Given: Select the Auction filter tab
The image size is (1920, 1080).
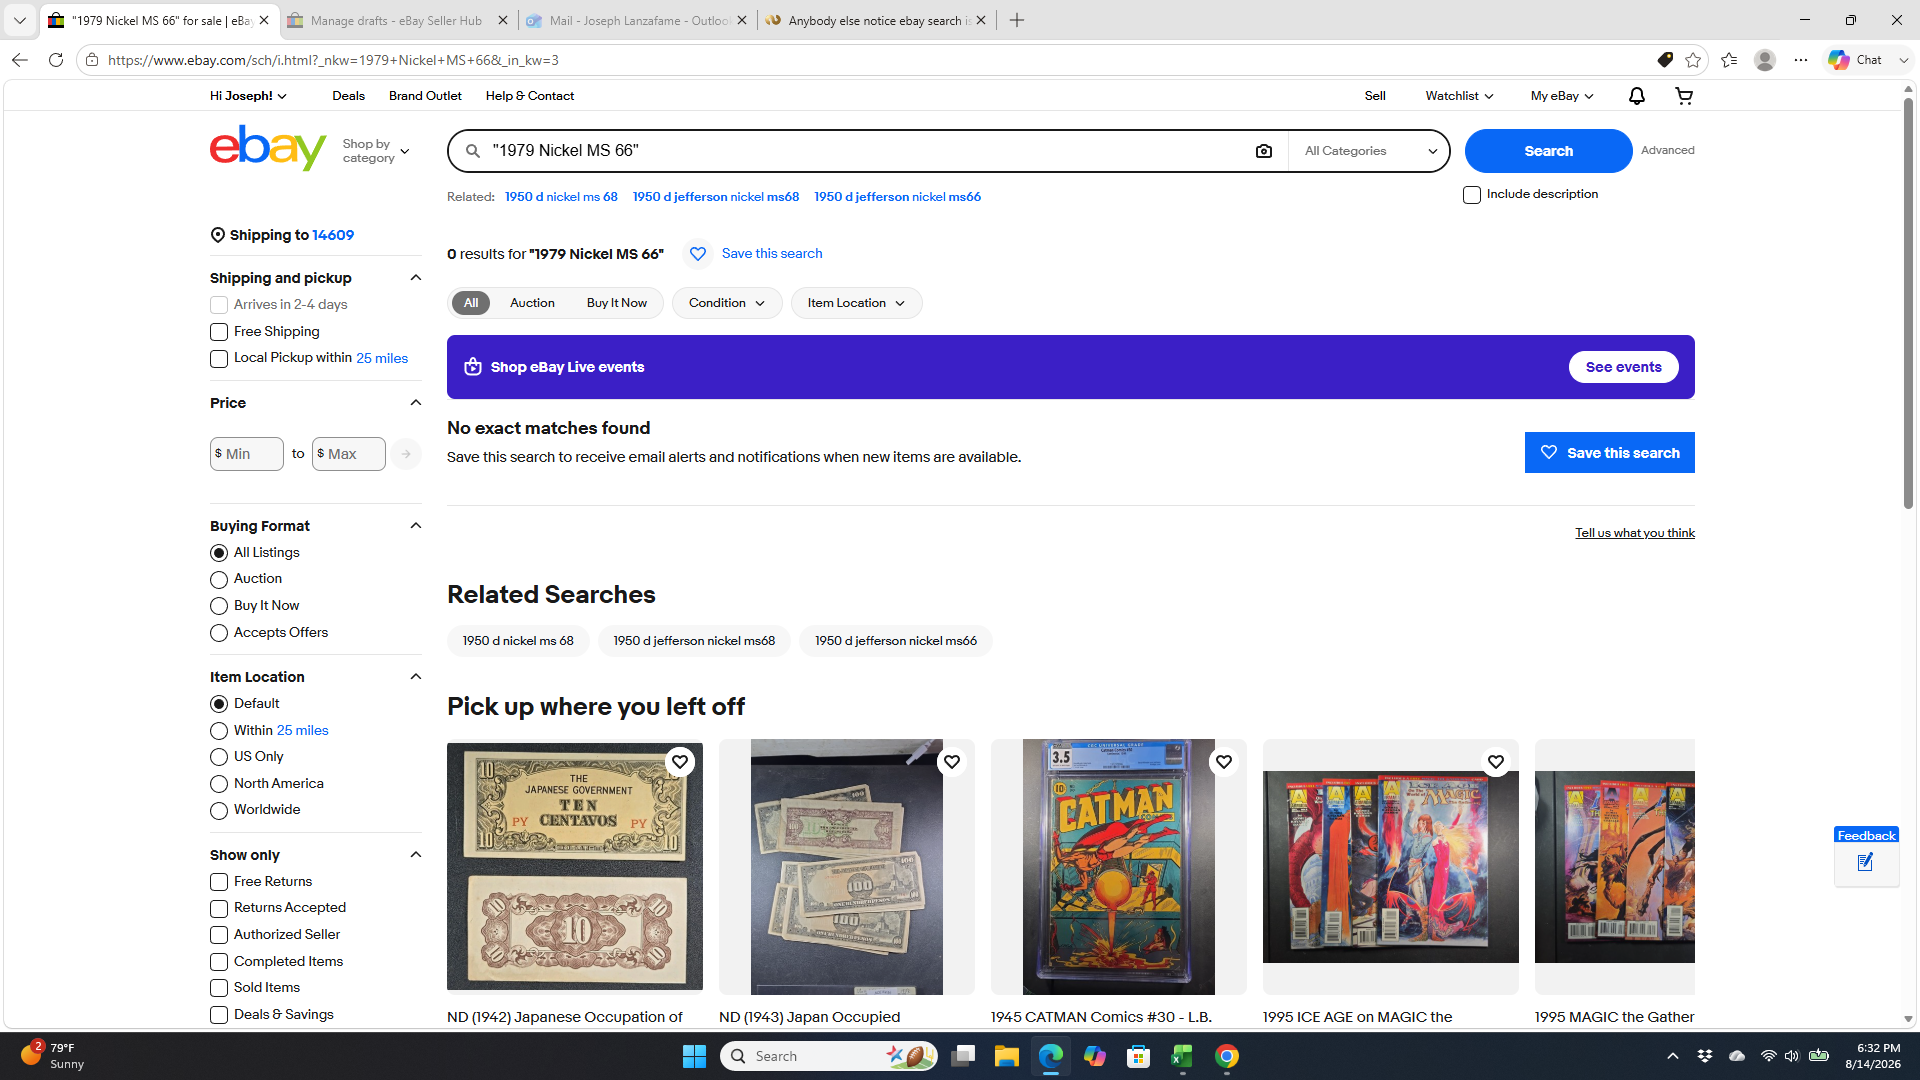Looking at the screenshot, I should coord(532,303).
